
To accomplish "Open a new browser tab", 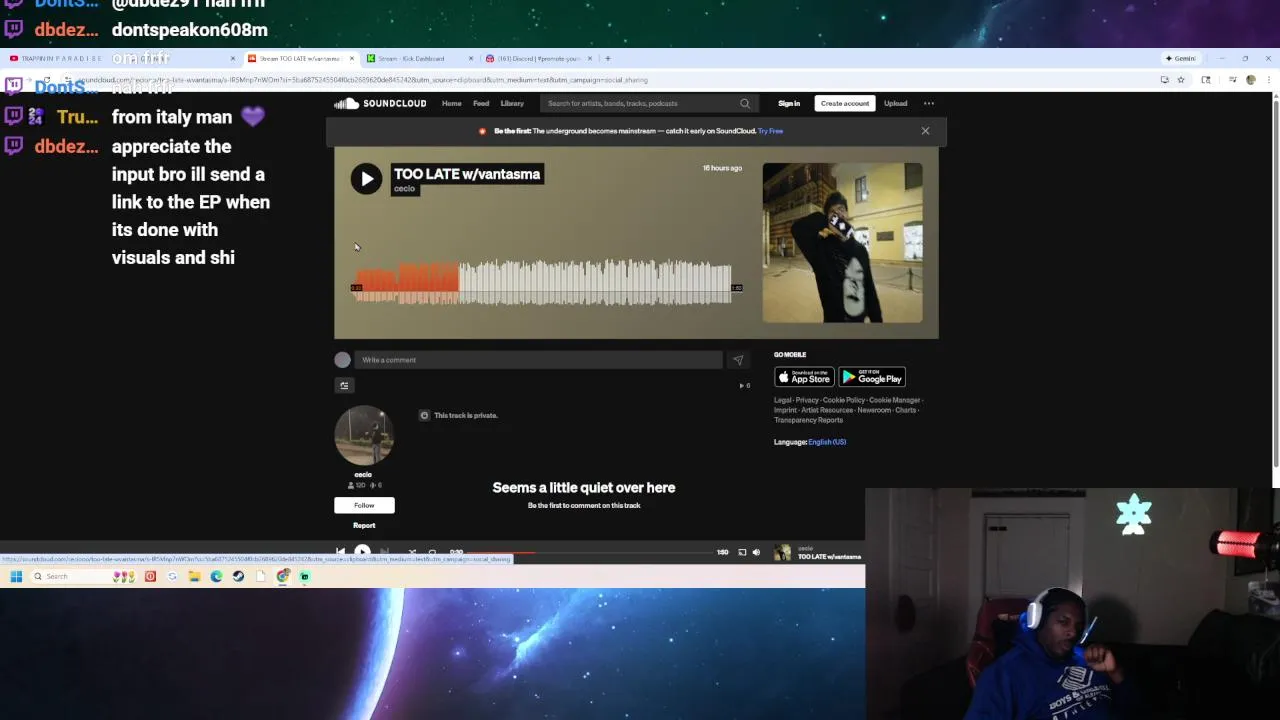I will [608, 58].
